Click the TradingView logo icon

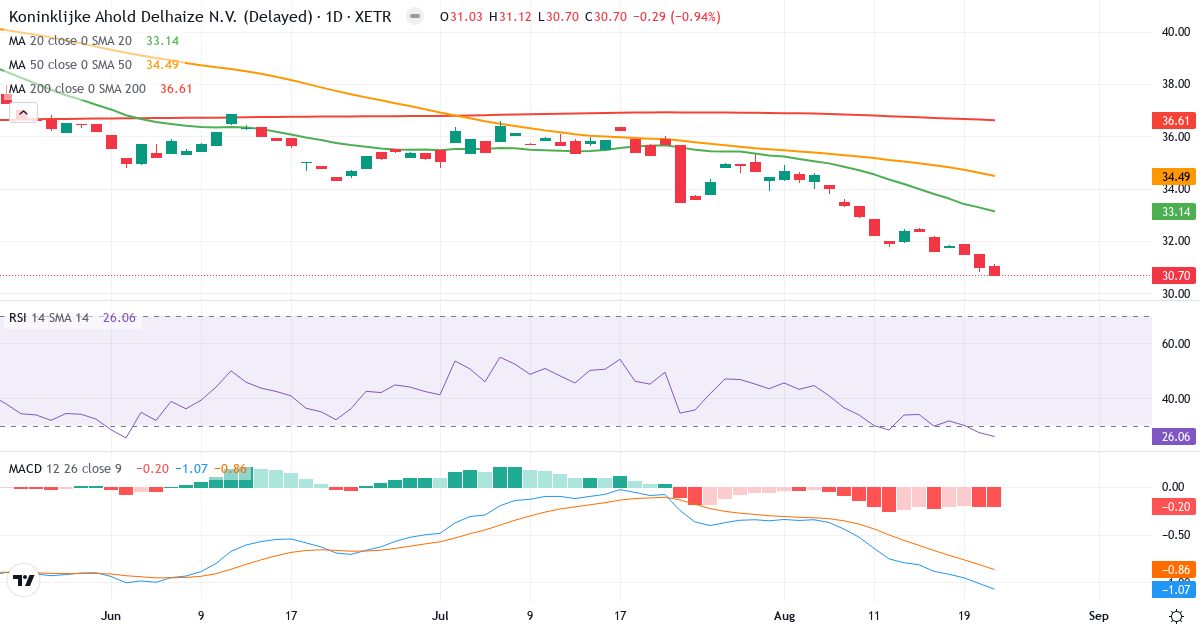point(25,580)
